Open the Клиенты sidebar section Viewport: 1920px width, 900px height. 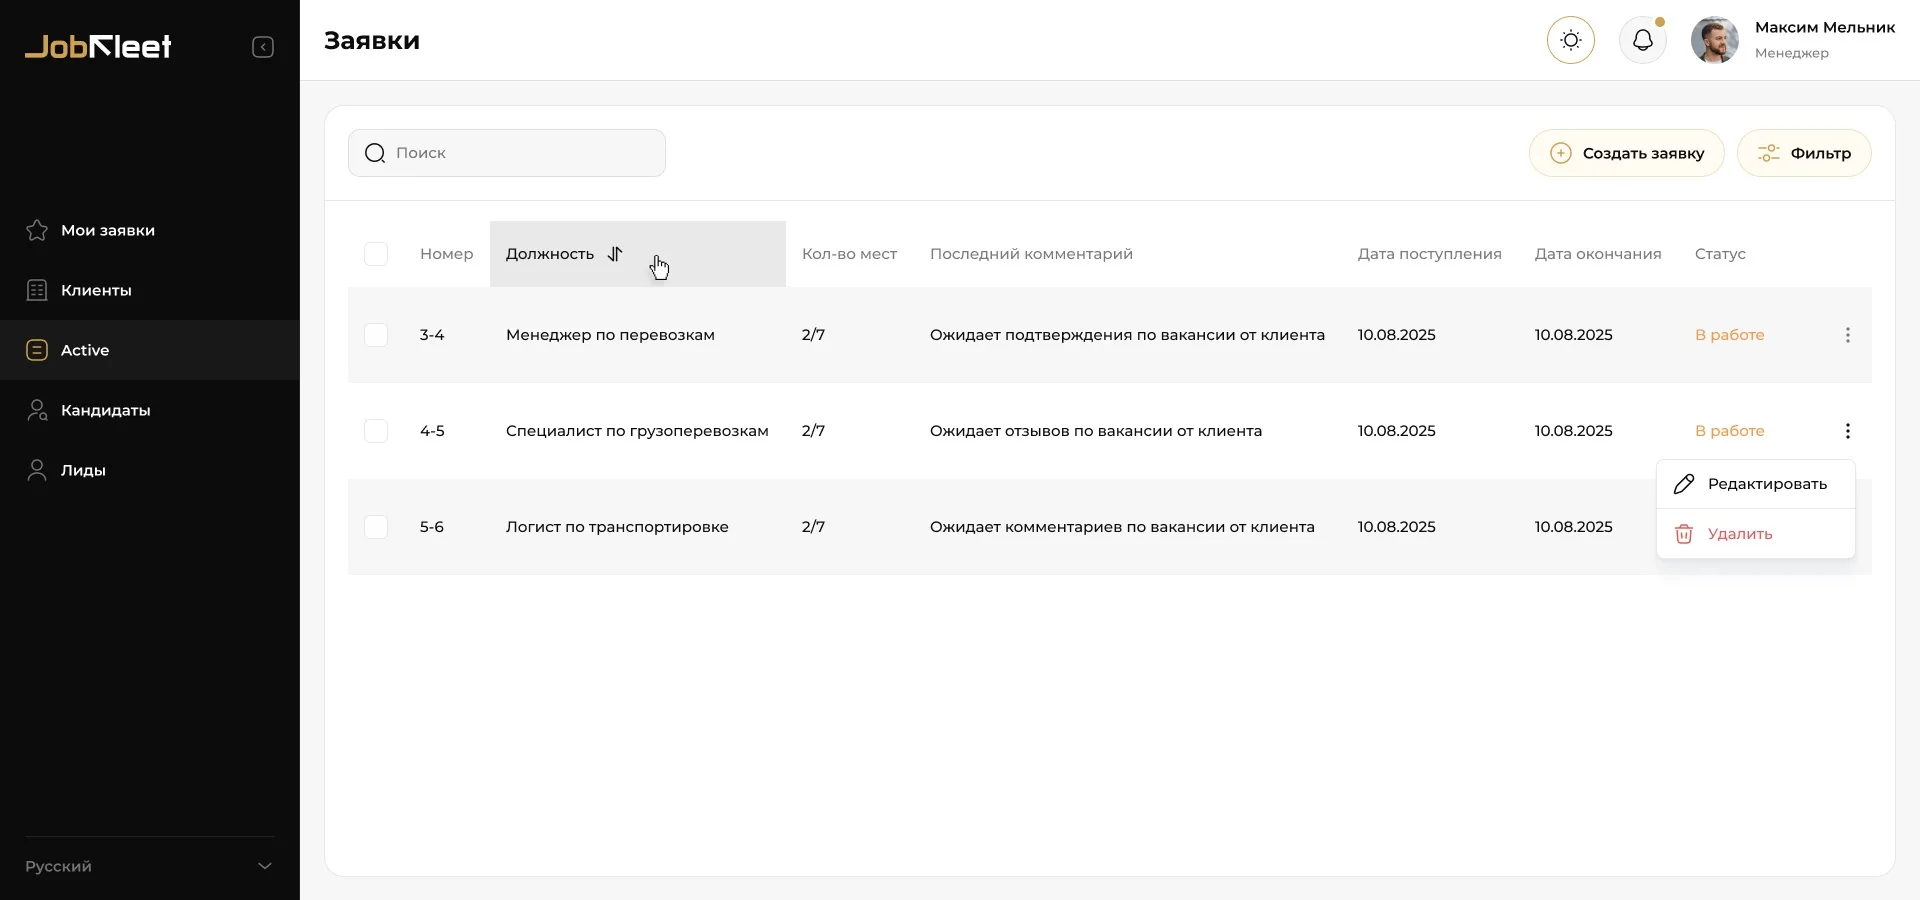click(96, 290)
